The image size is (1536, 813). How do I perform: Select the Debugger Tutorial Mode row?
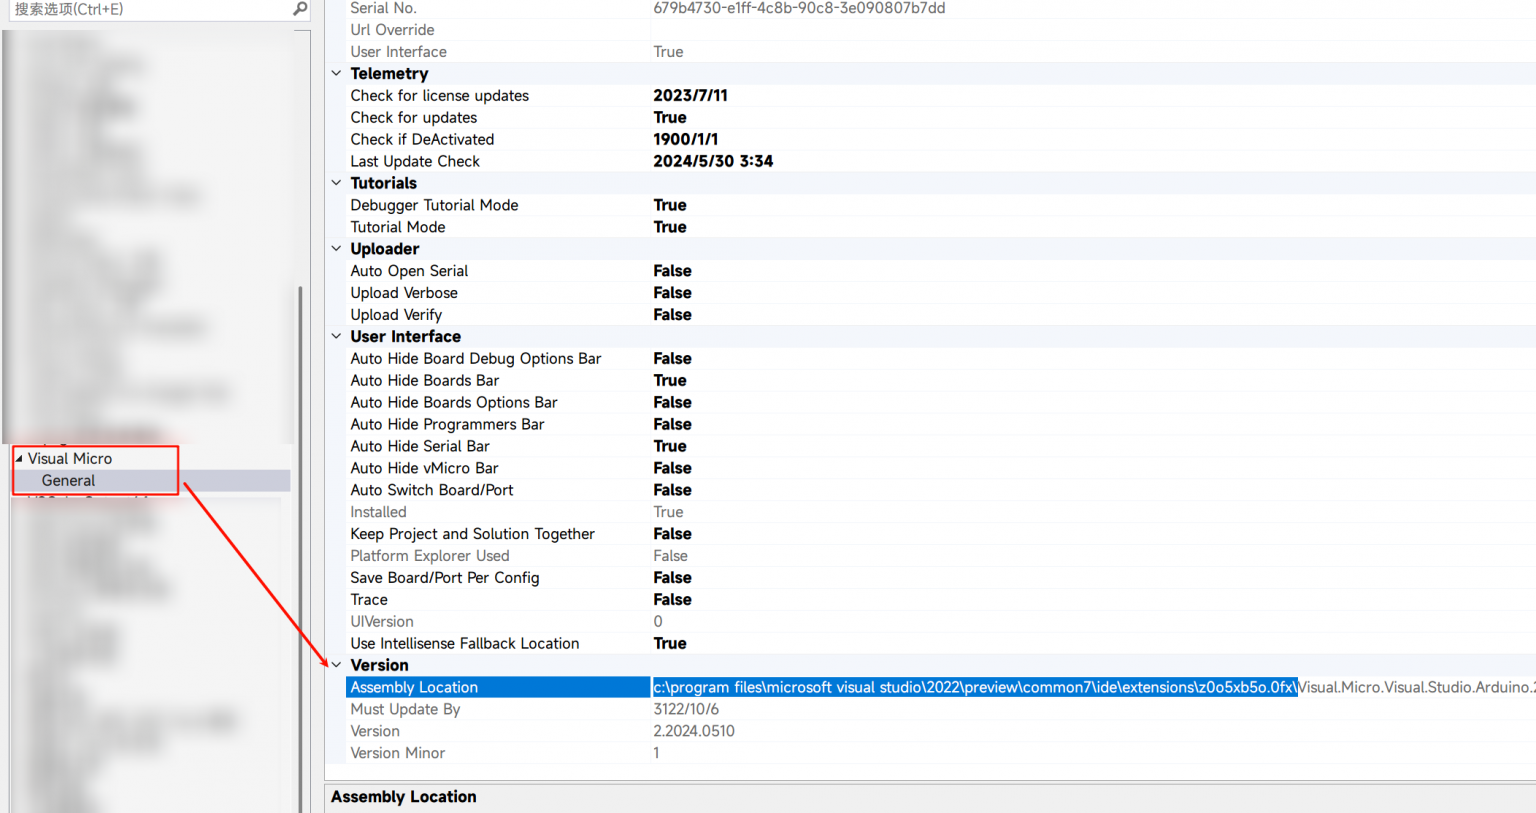(434, 205)
